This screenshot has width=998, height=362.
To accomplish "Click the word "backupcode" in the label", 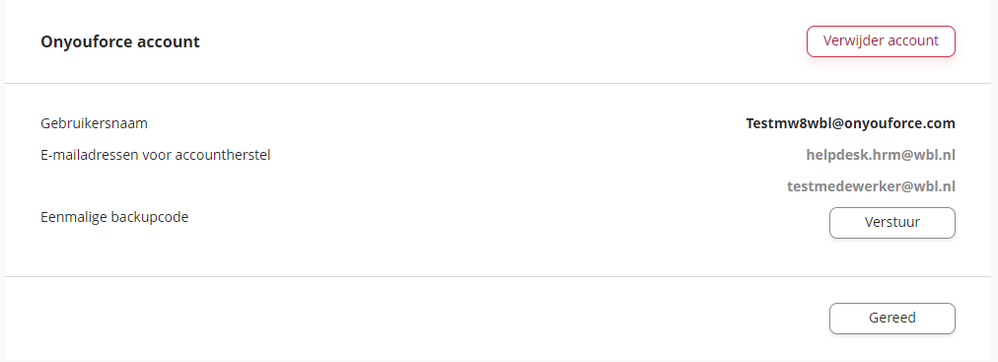I will (x=150, y=217).
